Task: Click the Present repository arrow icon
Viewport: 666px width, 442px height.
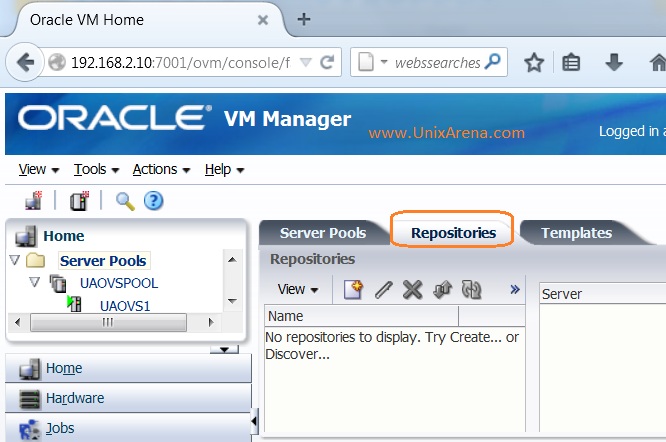Action: 442,290
